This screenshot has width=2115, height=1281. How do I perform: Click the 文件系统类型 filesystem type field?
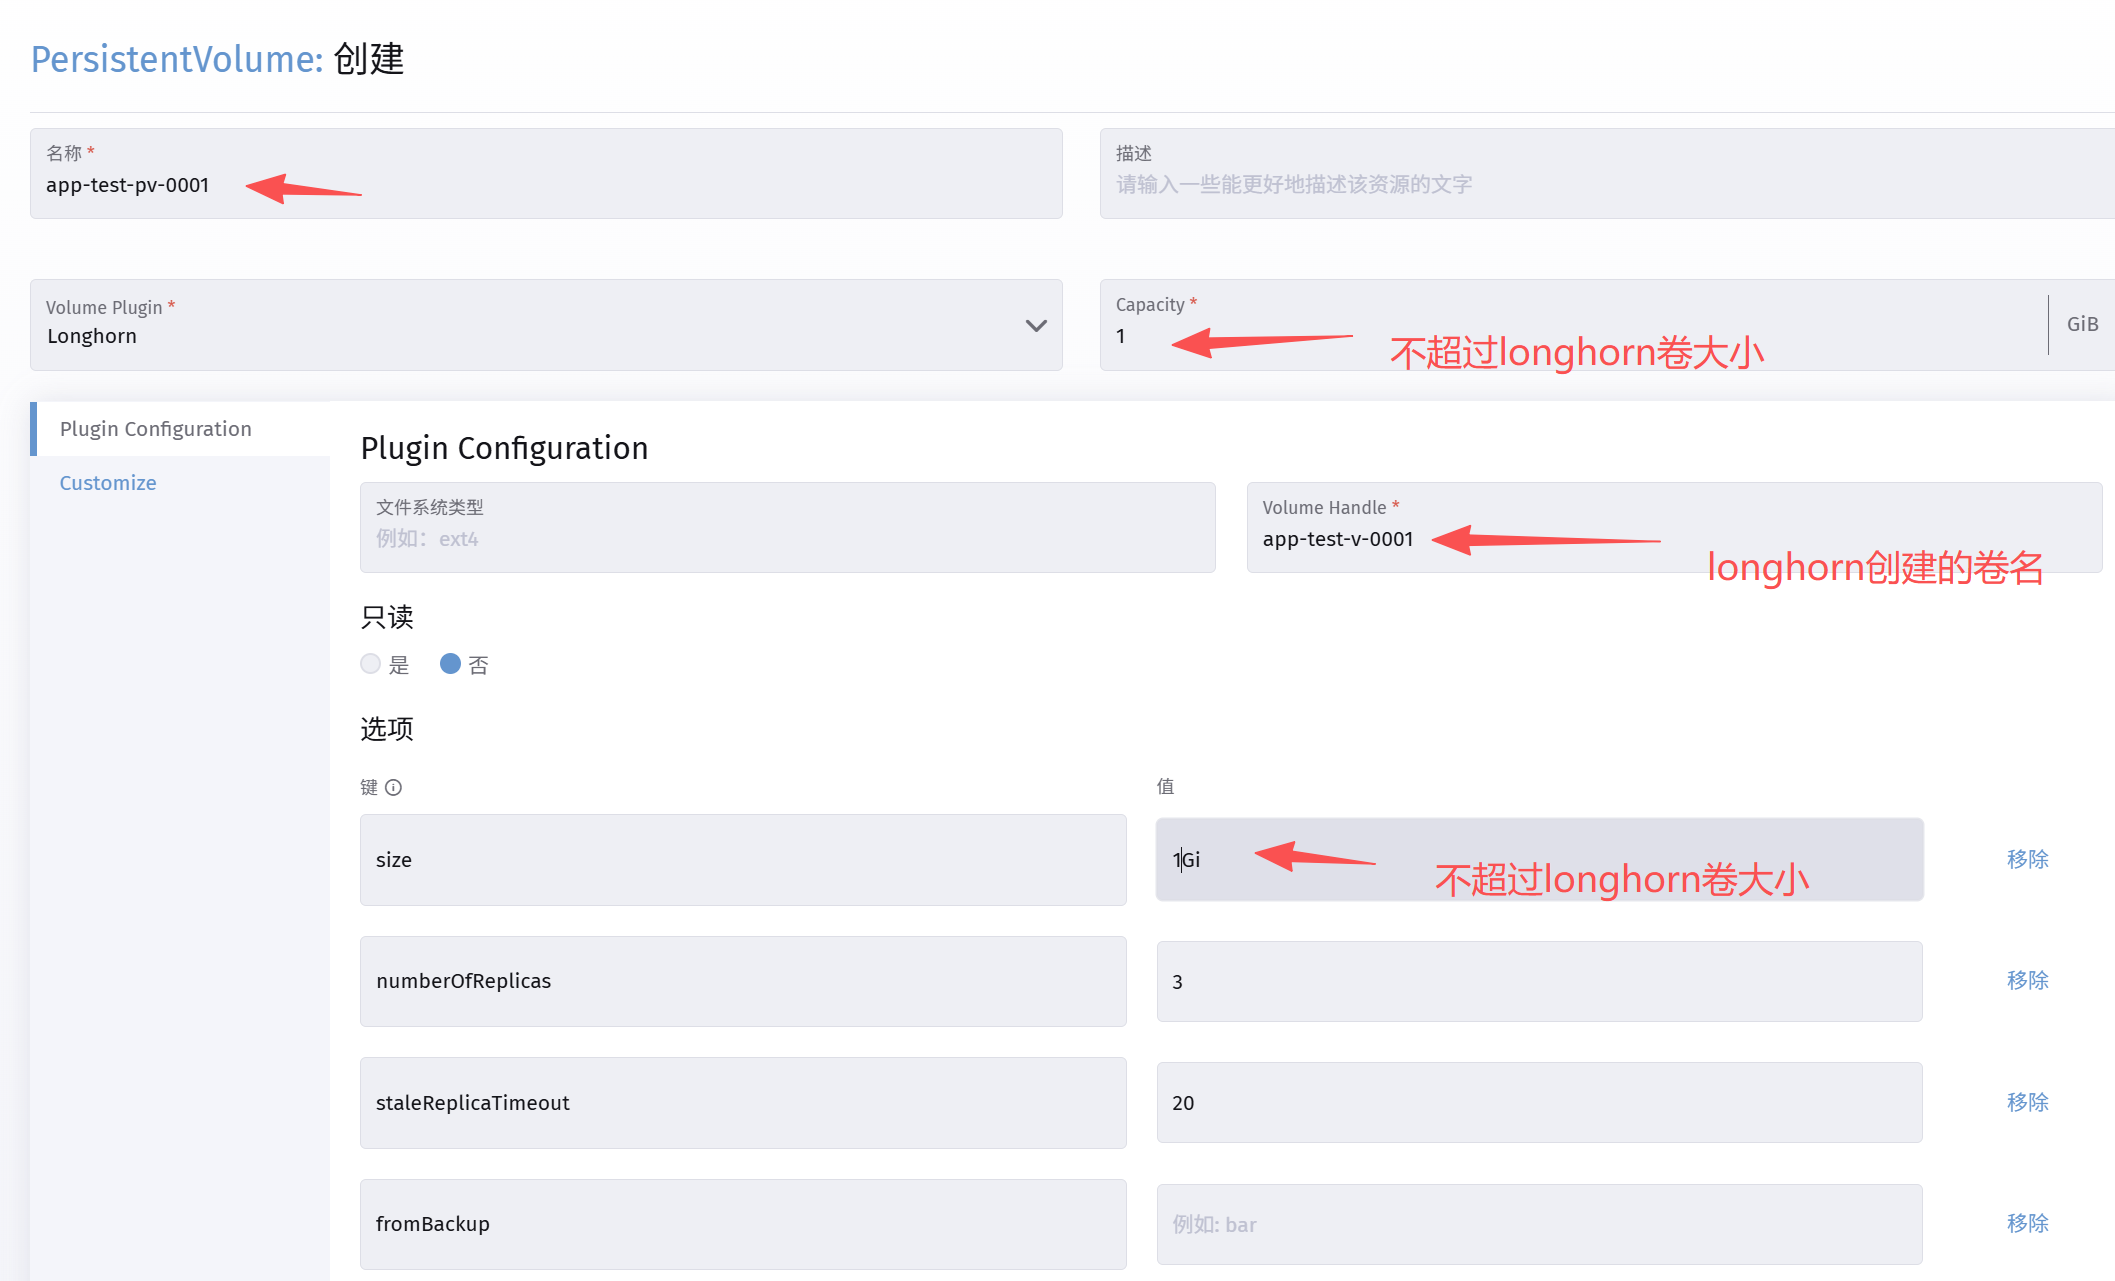[x=788, y=528]
